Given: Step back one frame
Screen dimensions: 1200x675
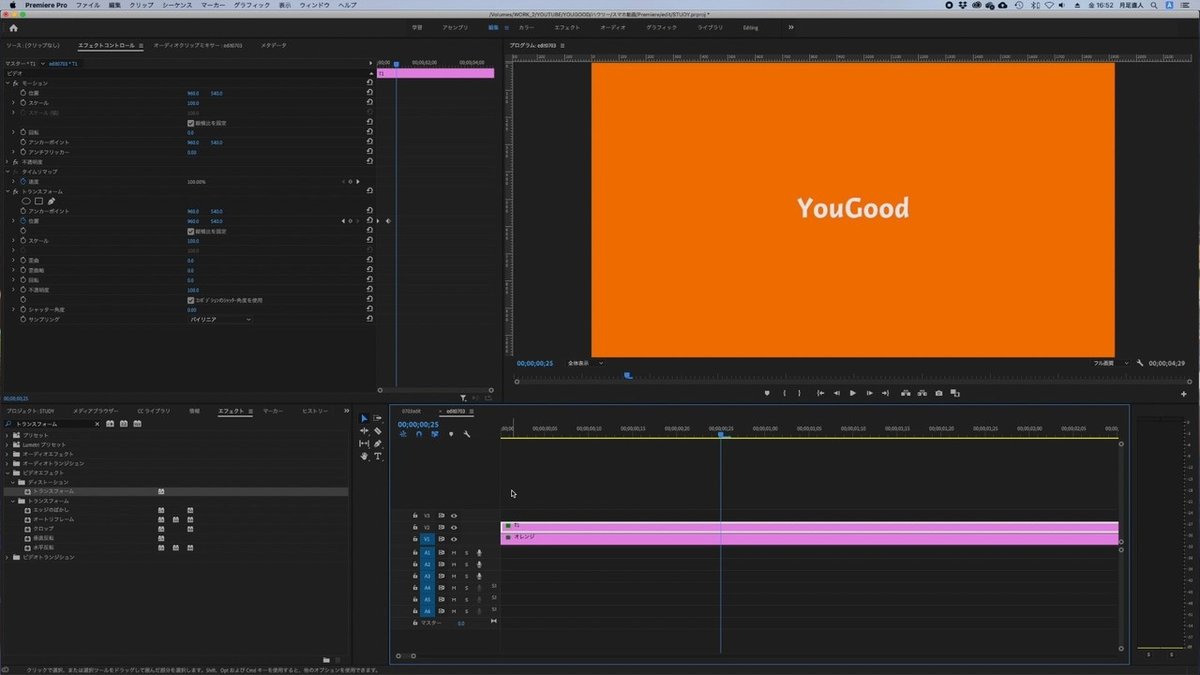Looking at the screenshot, I should pyautogui.click(x=837, y=393).
